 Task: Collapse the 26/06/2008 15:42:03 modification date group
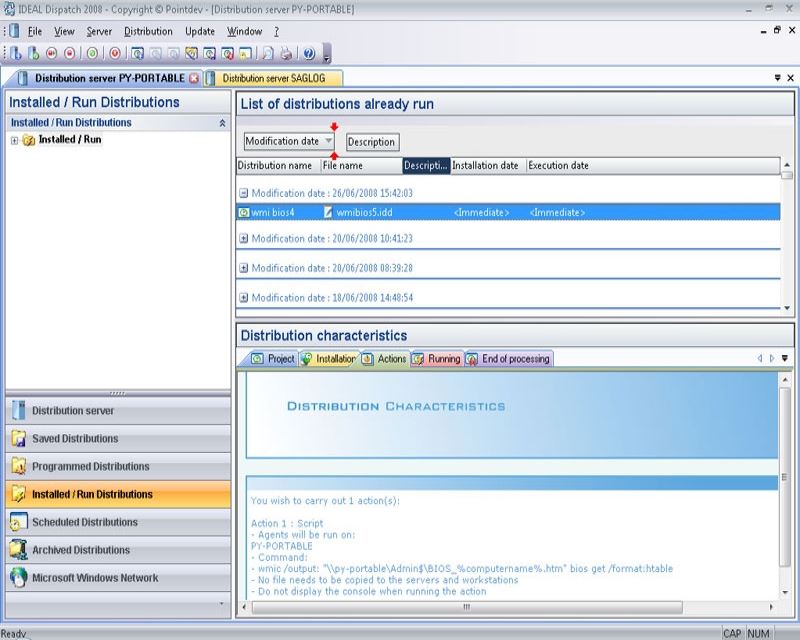243,193
